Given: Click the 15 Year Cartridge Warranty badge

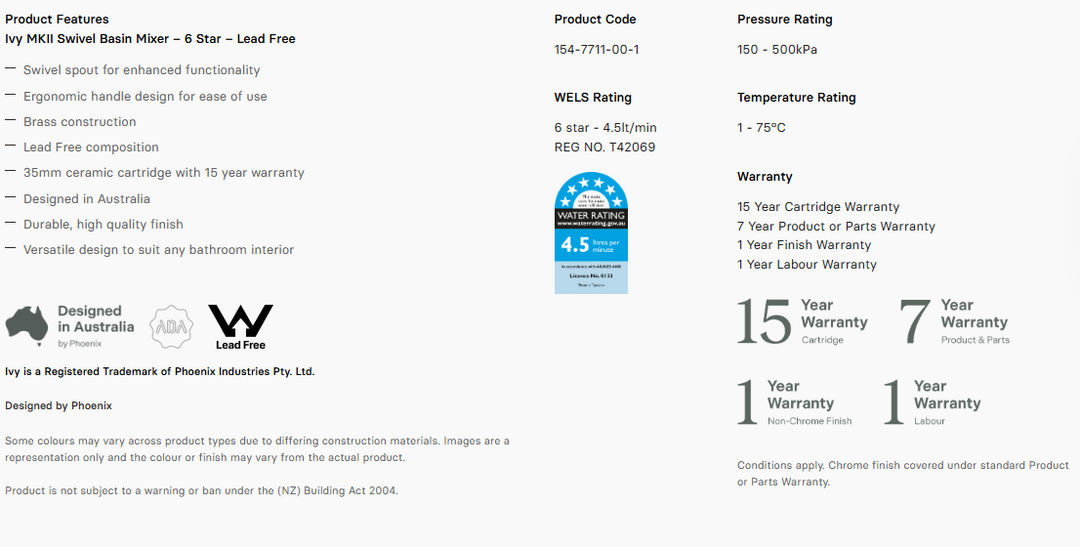Looking at the screenshot, I should click(x=802, y=323).
